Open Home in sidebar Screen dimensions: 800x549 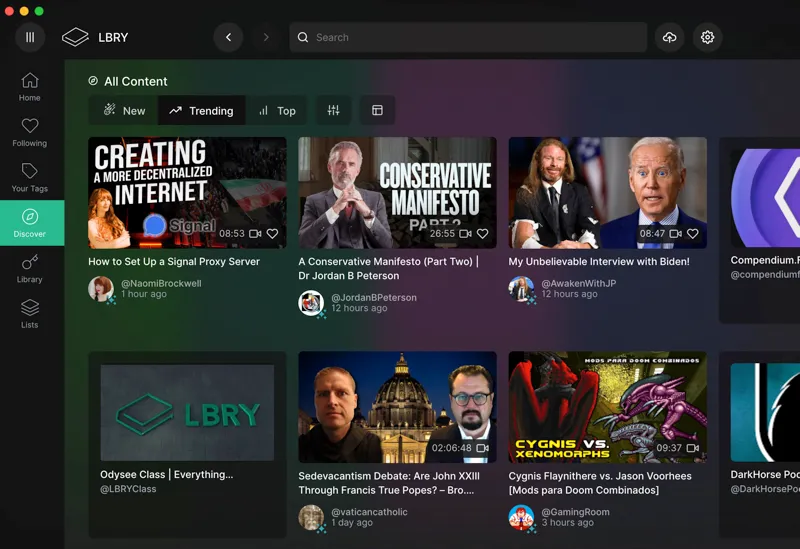(x=30, y=87)
